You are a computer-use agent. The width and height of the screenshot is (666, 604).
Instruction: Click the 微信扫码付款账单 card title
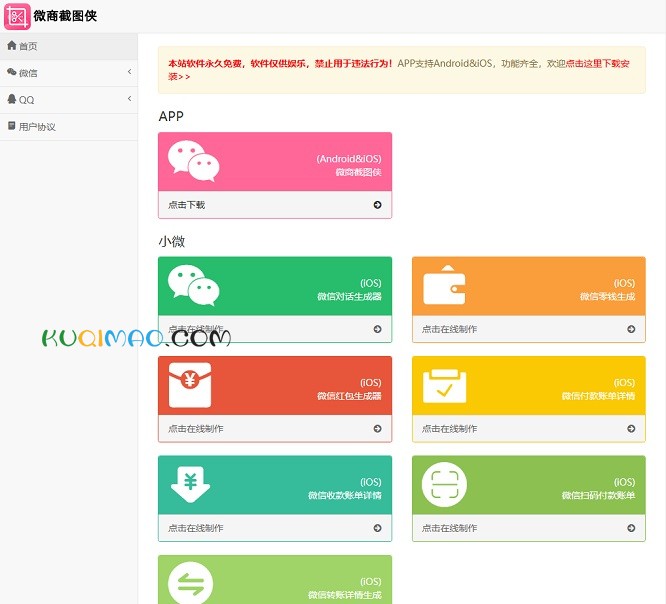click(x=598, y=495)
